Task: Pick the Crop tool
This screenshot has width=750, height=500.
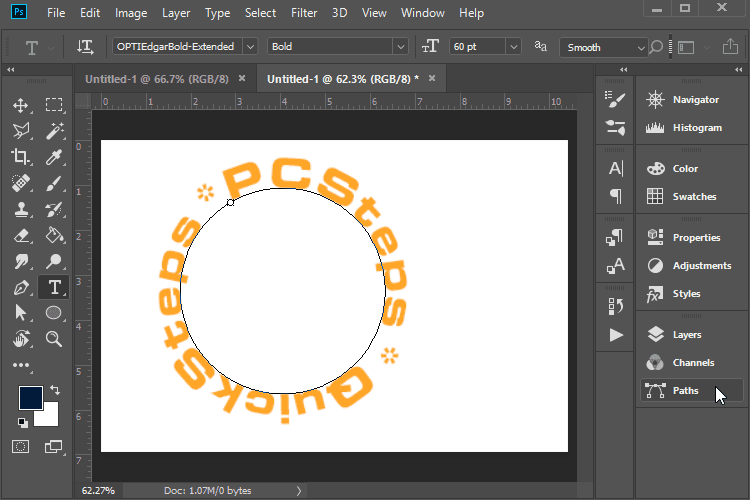Action: [21, 157]
